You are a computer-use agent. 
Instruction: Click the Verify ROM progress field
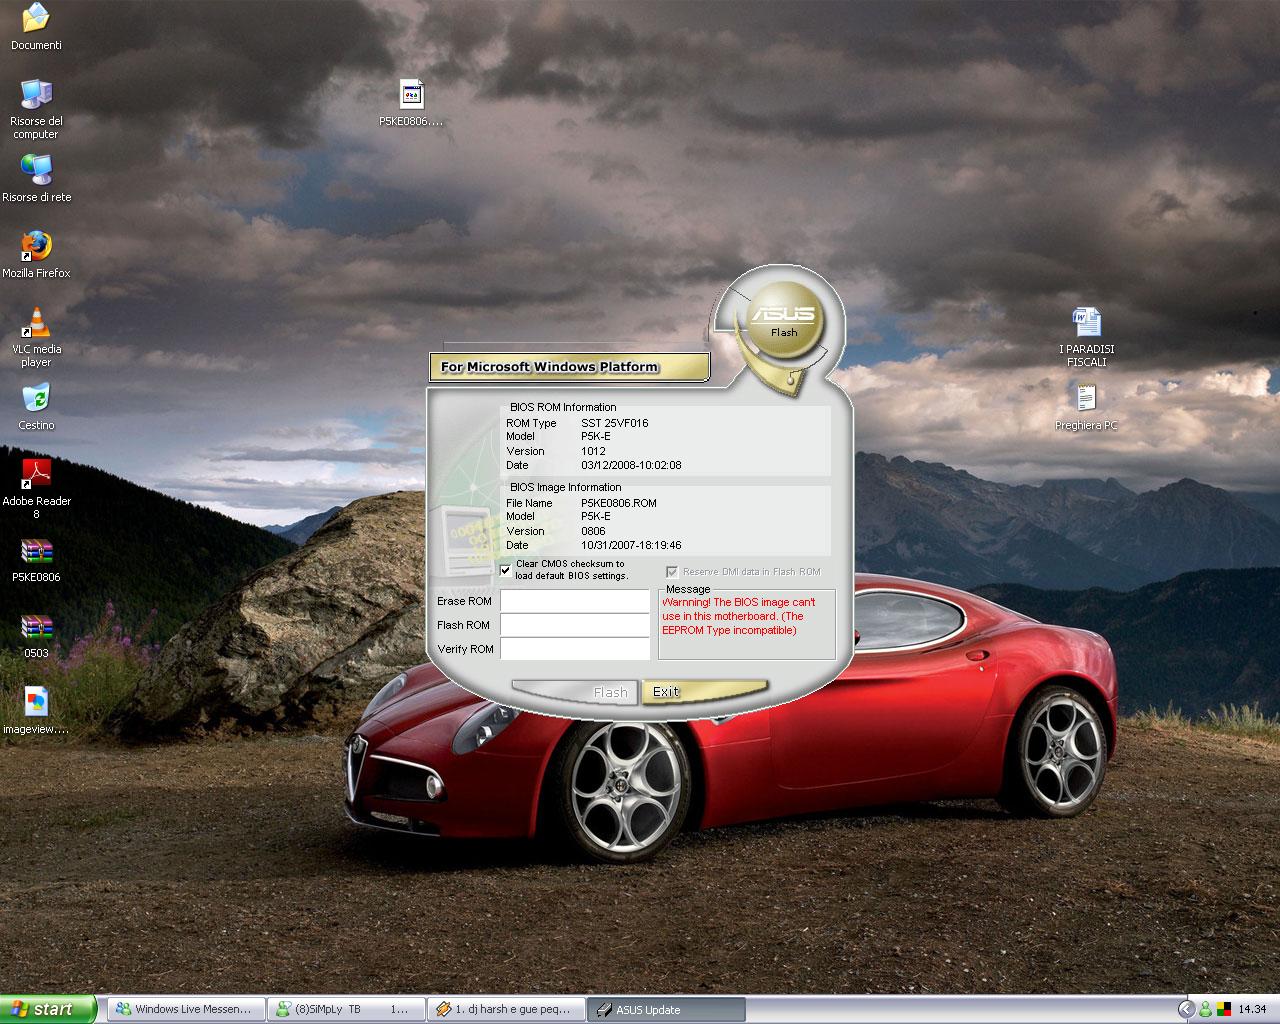pyautogui.click(x=575, y=649)
